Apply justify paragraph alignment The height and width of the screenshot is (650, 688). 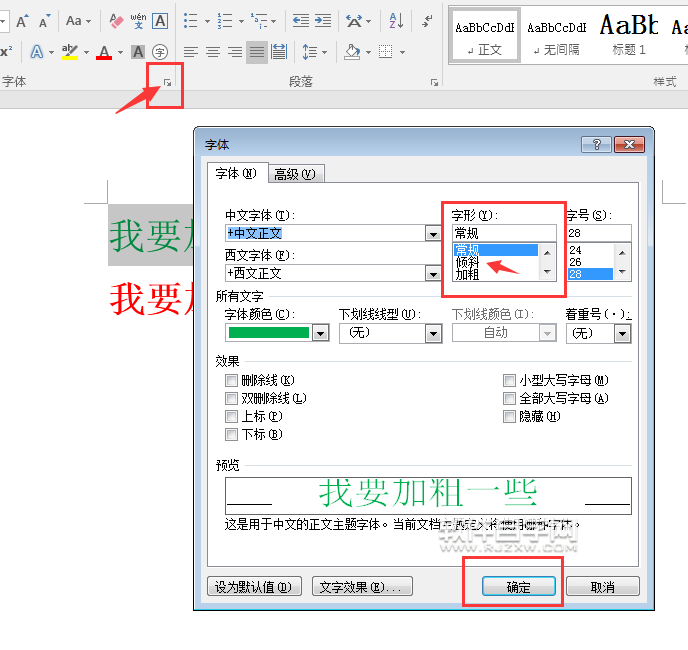point(257,52)
